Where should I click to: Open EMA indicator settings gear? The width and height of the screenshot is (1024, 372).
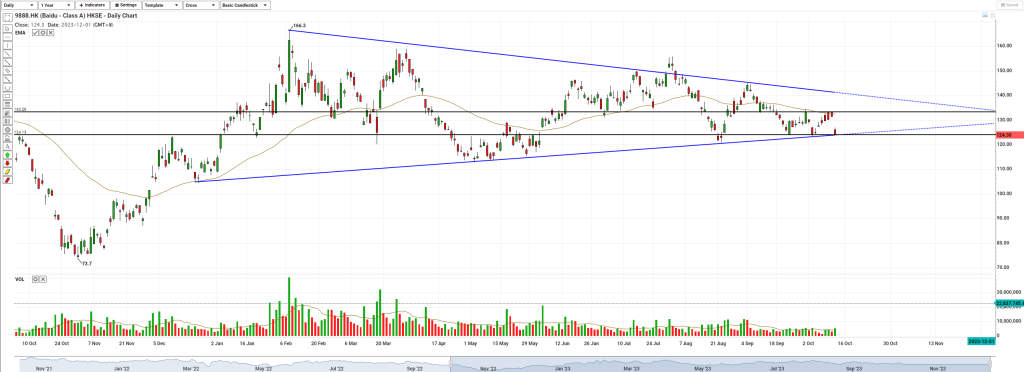(x=42, y=32)
